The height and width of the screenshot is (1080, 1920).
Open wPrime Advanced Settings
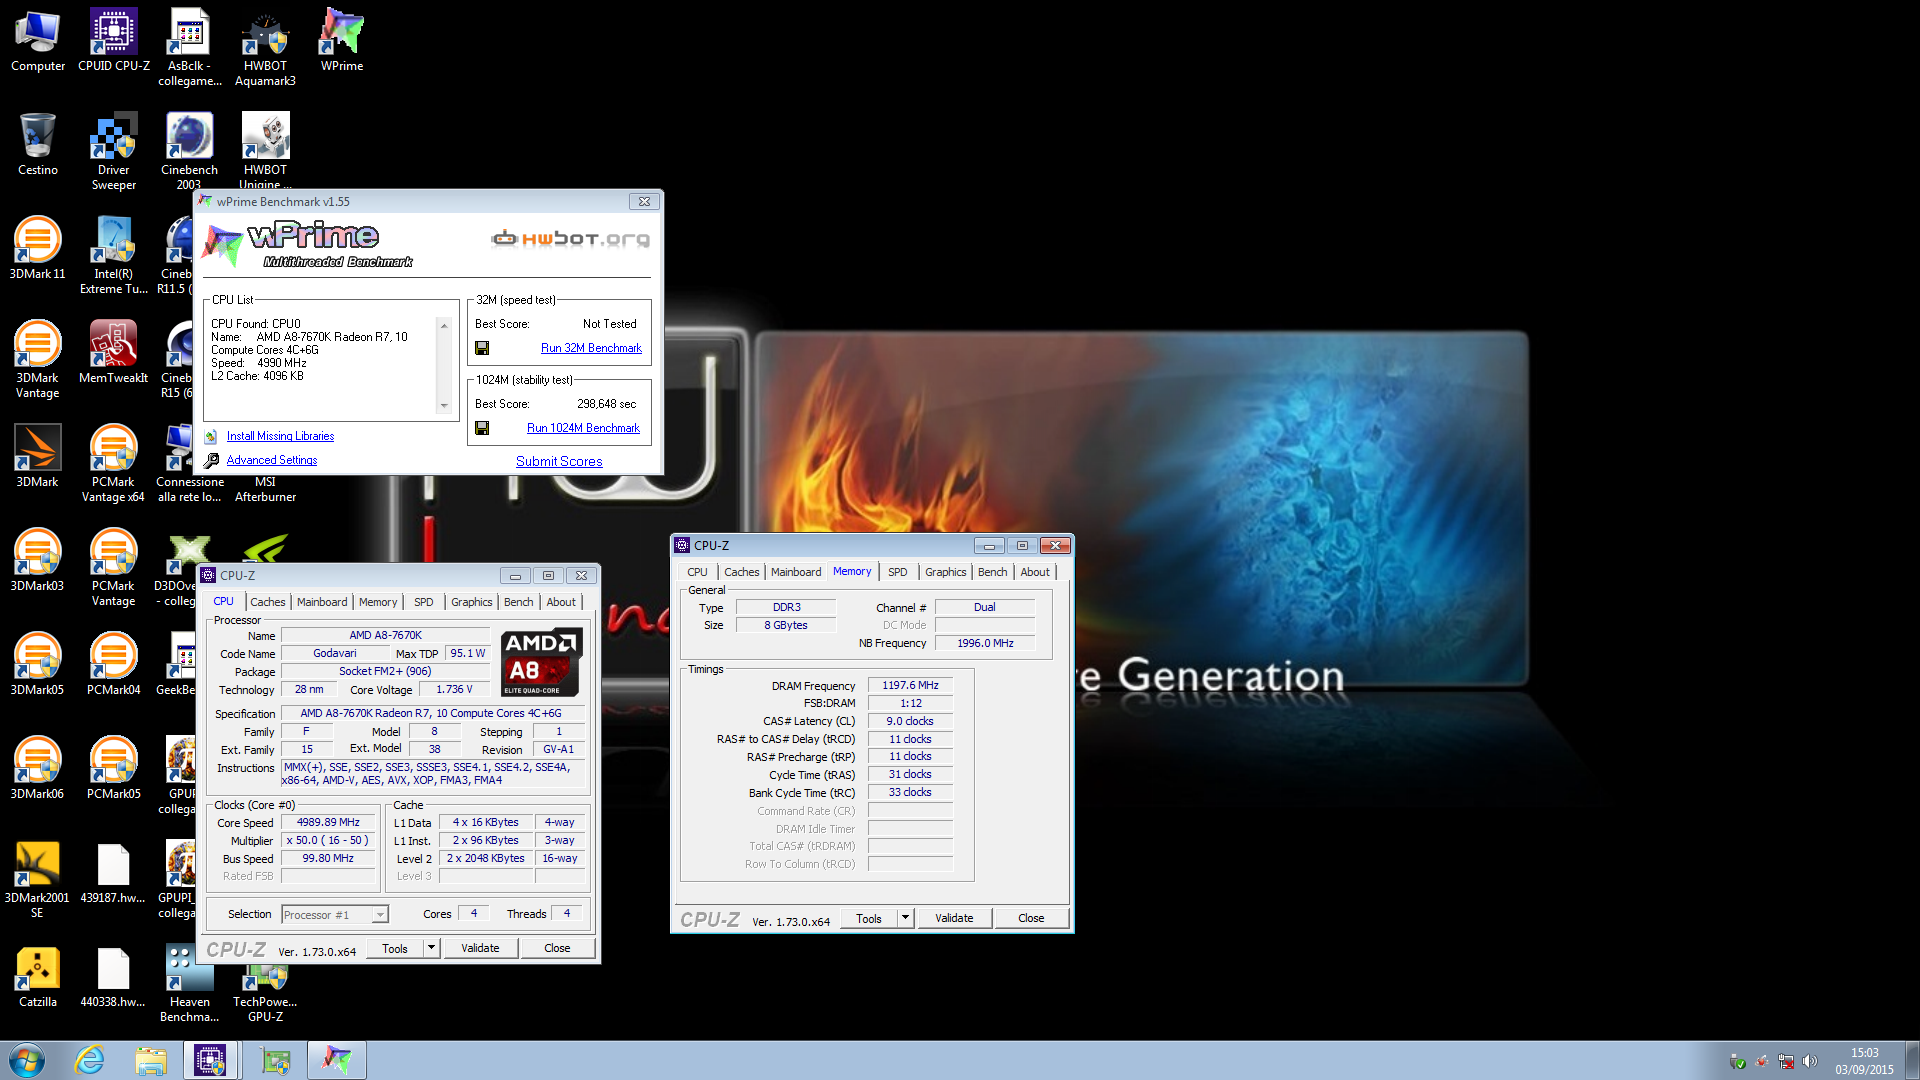click(x=272, y=460)
